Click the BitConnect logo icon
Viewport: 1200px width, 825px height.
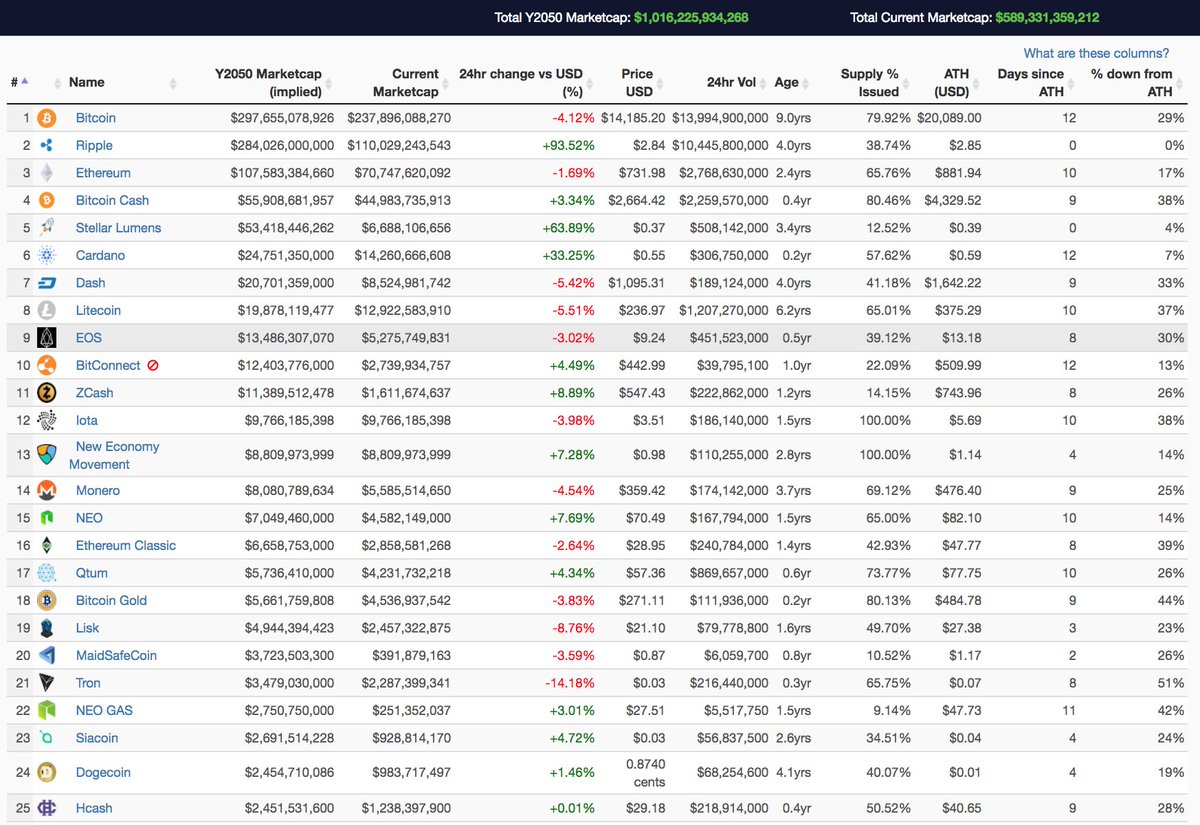coord(47,365)
